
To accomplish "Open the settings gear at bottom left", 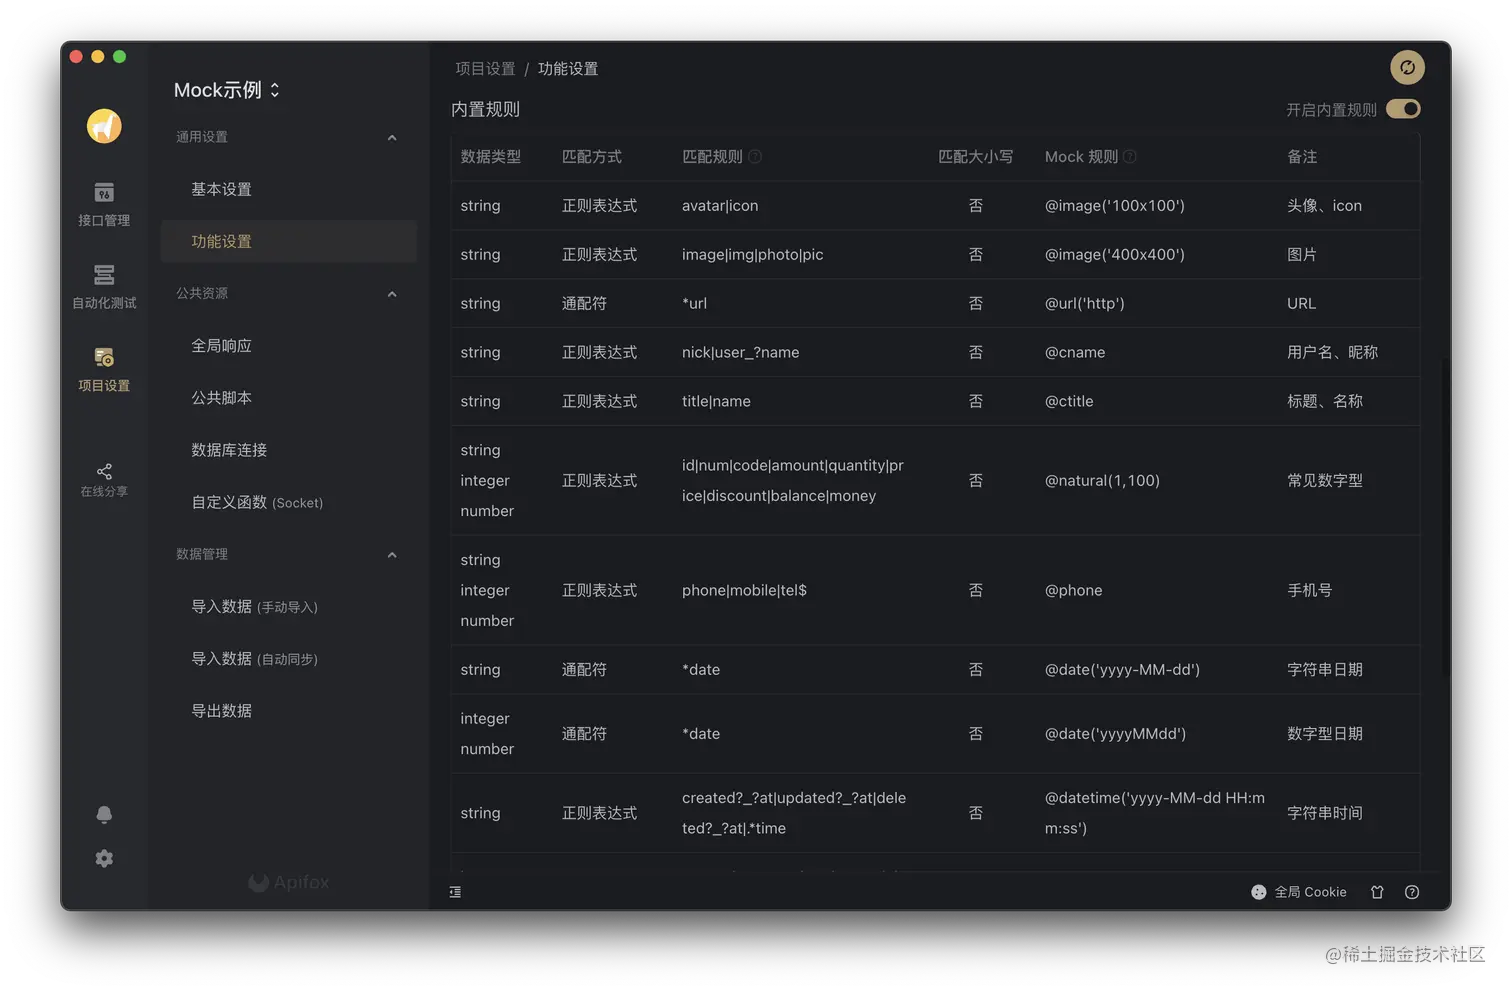I will [x=103, y=858].
